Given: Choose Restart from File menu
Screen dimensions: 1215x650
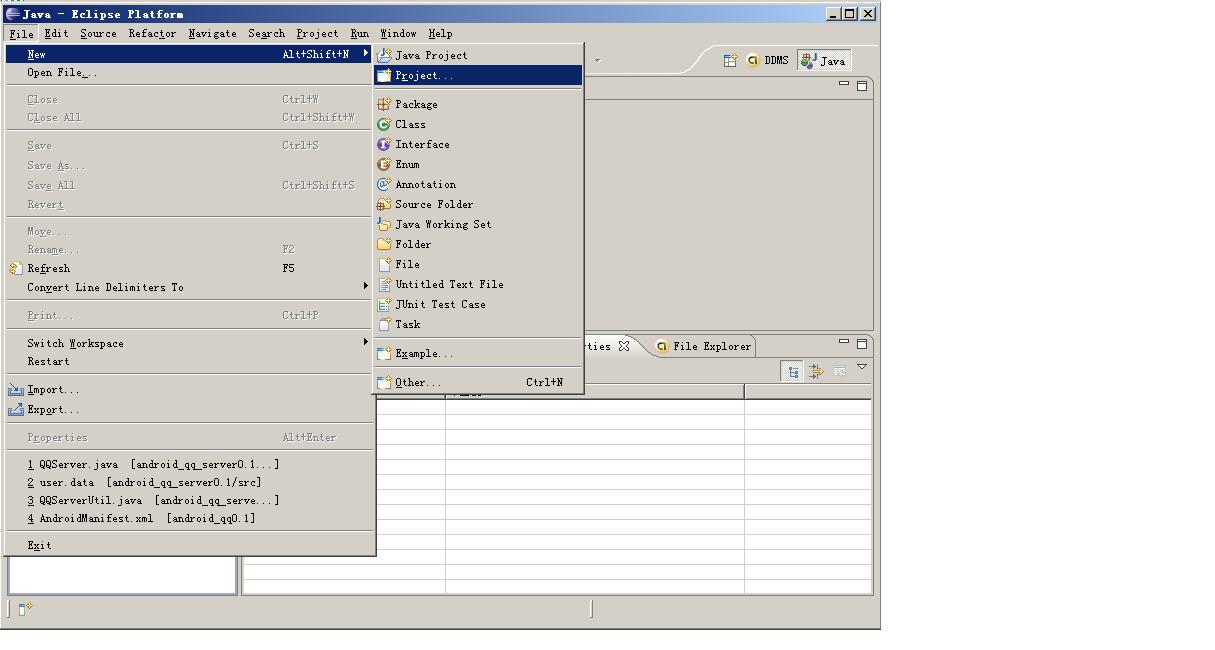Looking at the screenshot, I should [x=190, y=361].
